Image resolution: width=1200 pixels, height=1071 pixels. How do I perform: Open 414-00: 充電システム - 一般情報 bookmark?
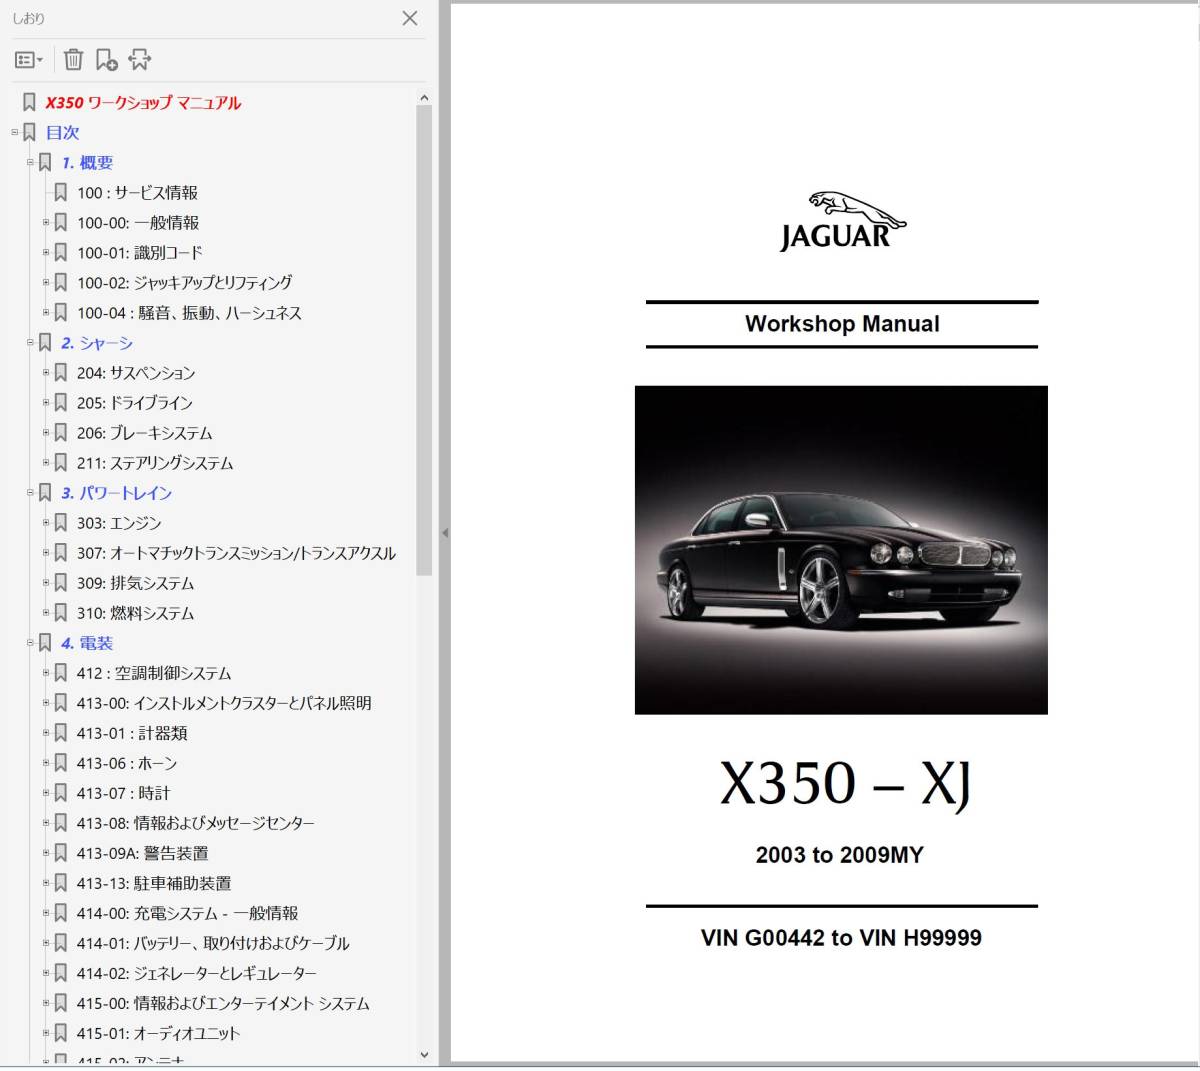click(187, 913)
